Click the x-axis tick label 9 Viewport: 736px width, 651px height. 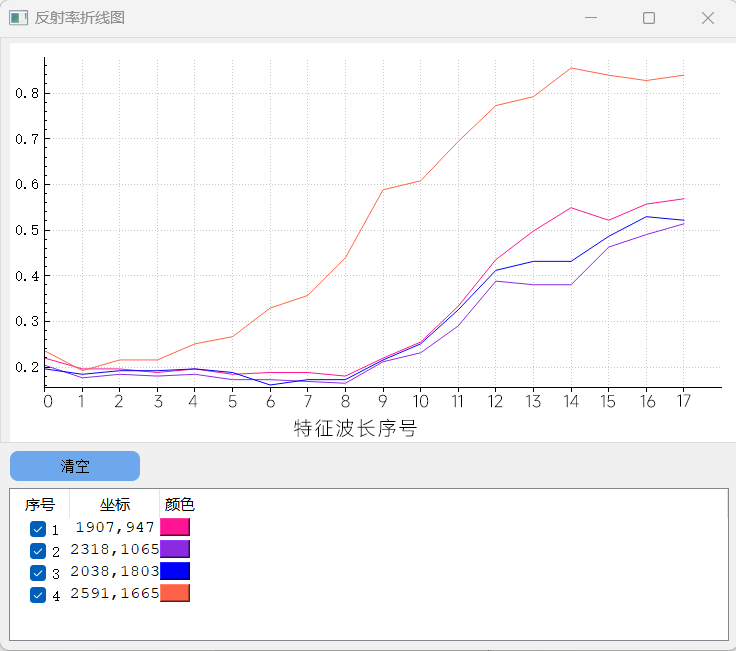coord(383,401)
